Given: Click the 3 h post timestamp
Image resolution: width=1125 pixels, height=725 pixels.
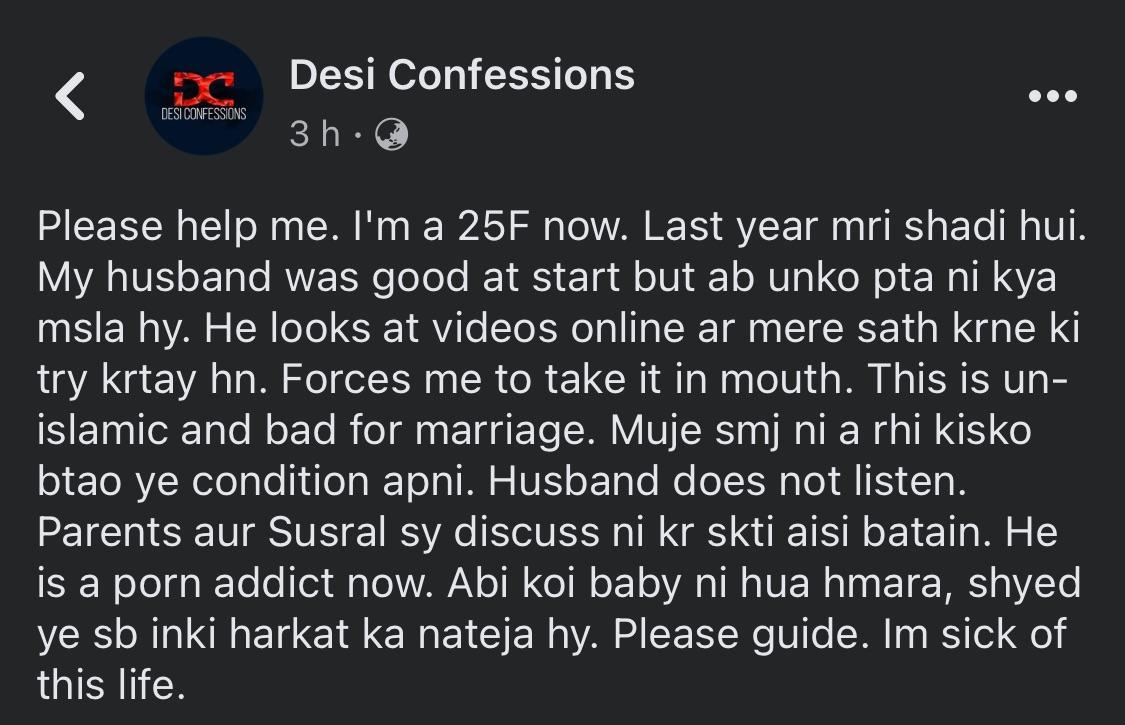Looking at the screenshot, I should tap(315, 134).
